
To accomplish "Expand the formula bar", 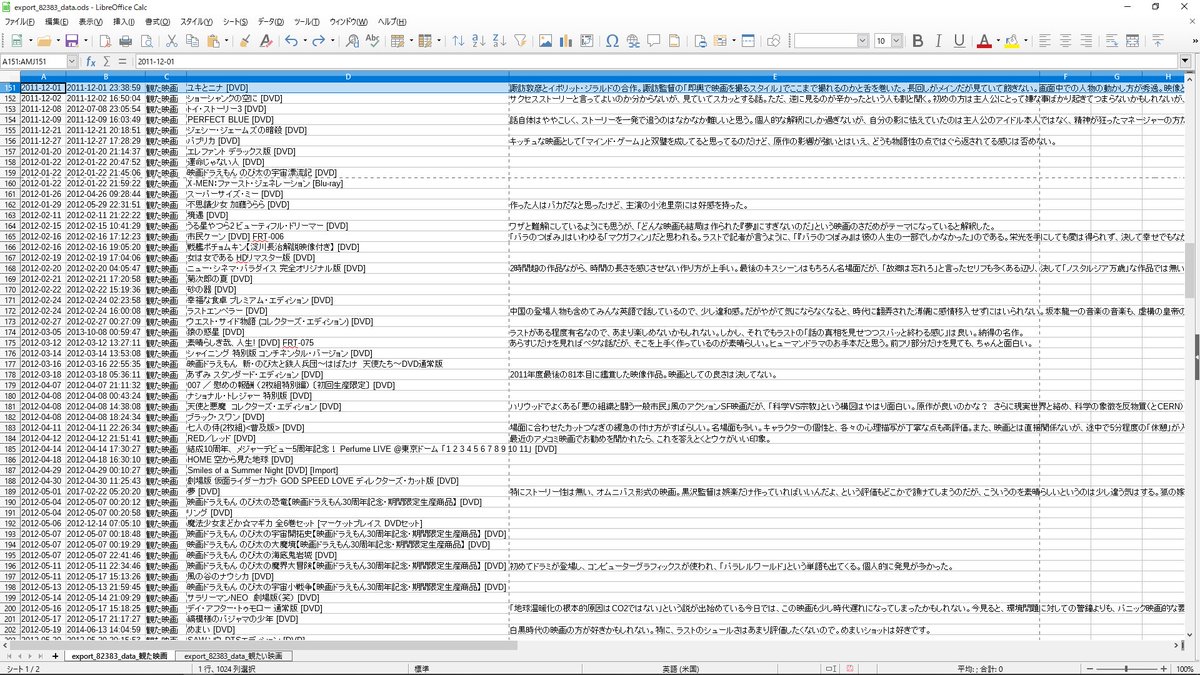I will 1185,61.
